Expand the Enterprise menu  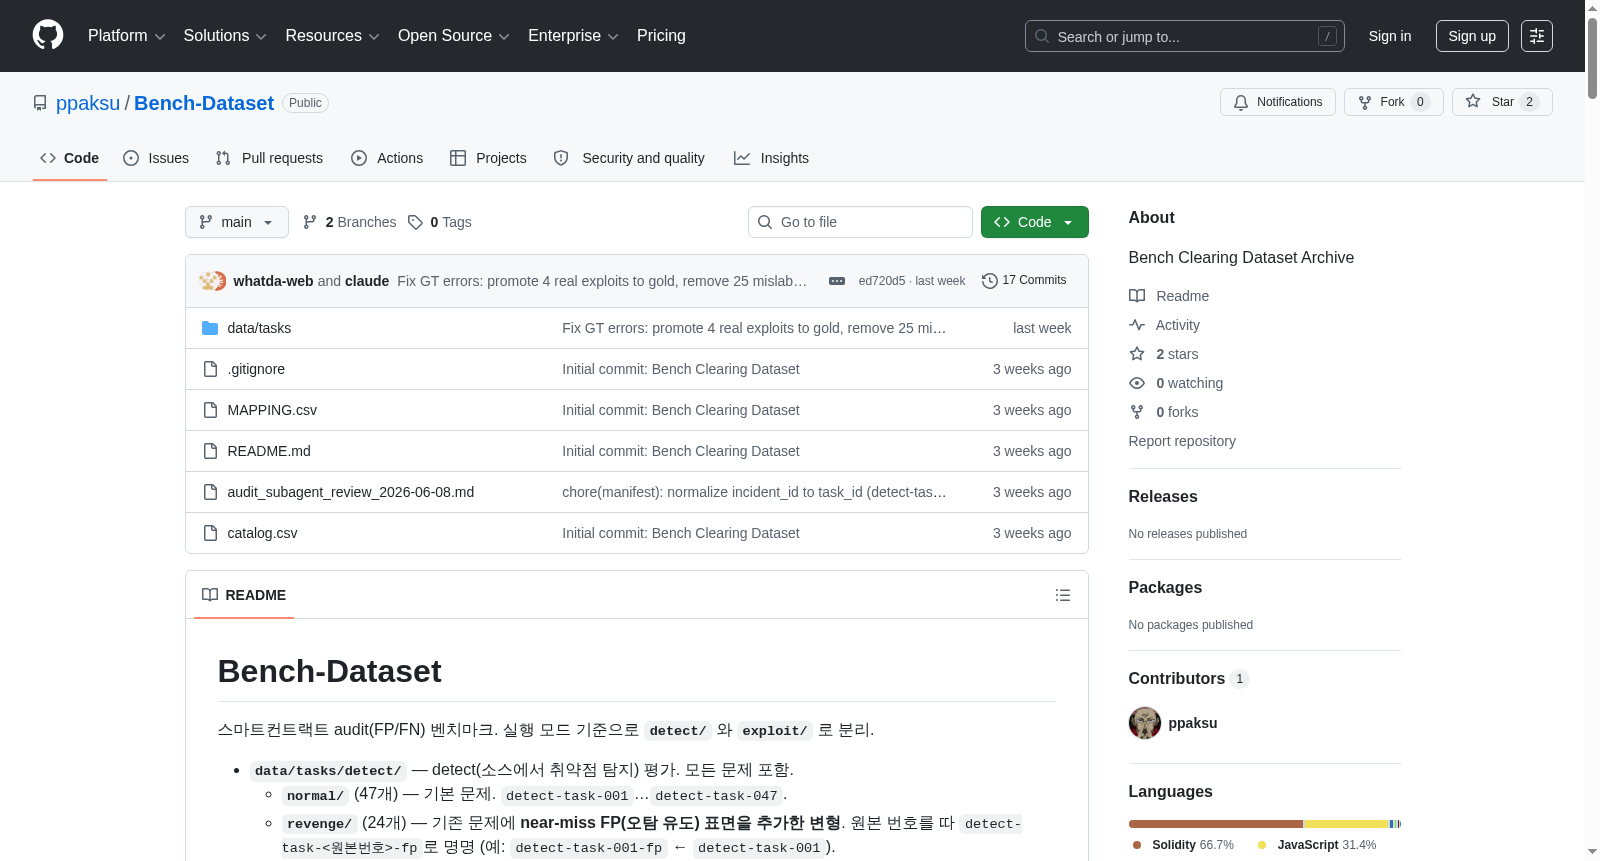[573, 36]
